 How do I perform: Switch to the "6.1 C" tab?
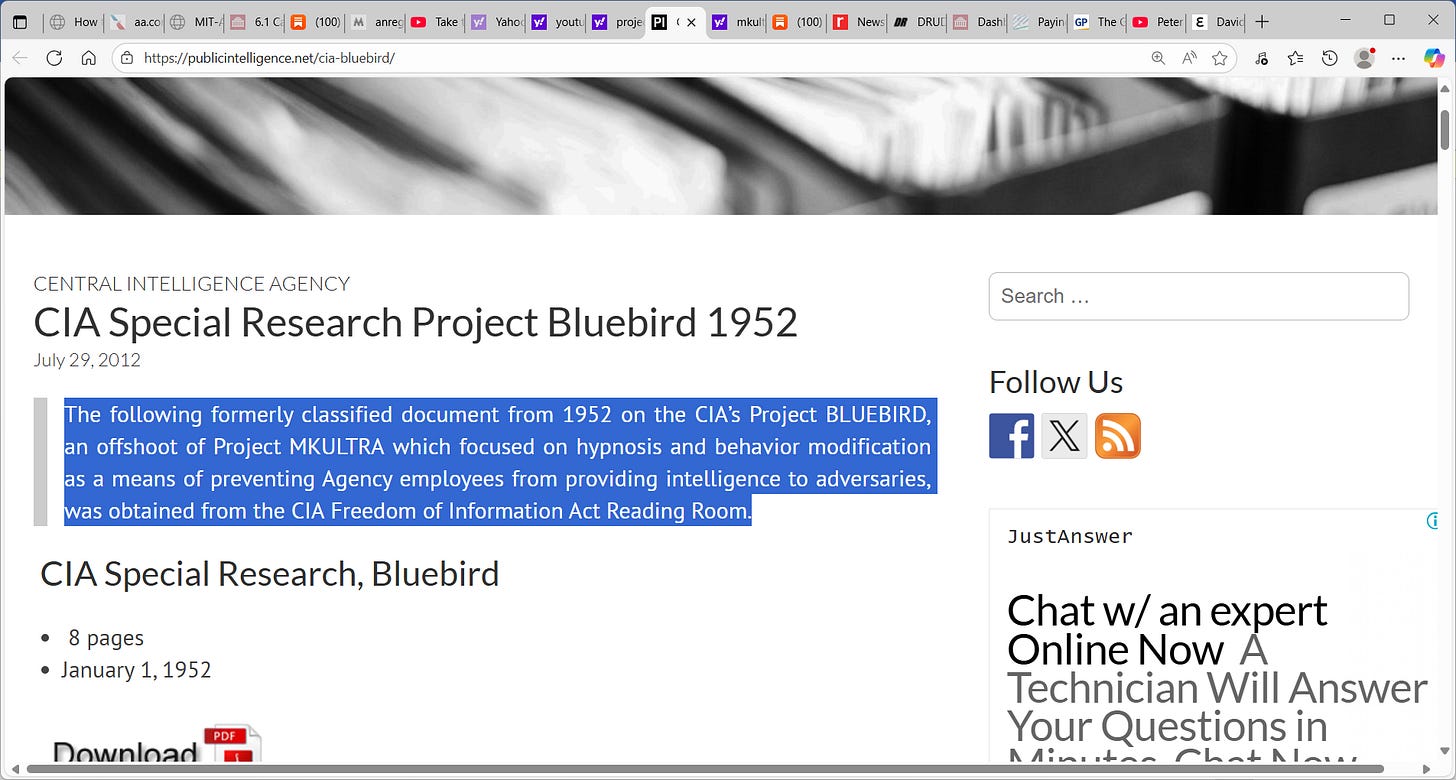[x=254, y=21]
